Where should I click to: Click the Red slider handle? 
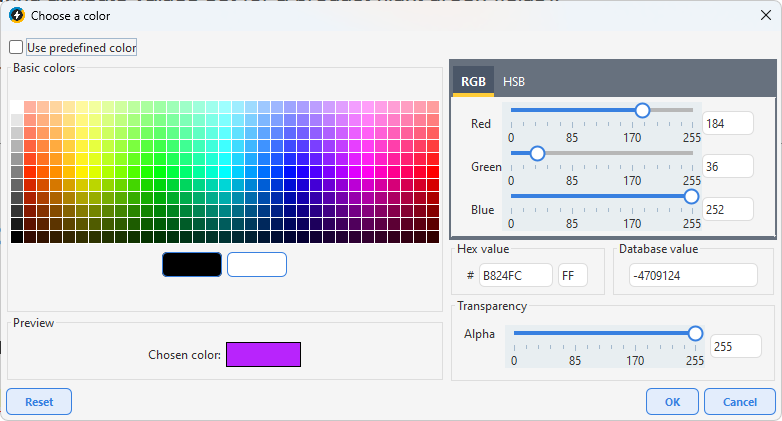tap(642, 110)
